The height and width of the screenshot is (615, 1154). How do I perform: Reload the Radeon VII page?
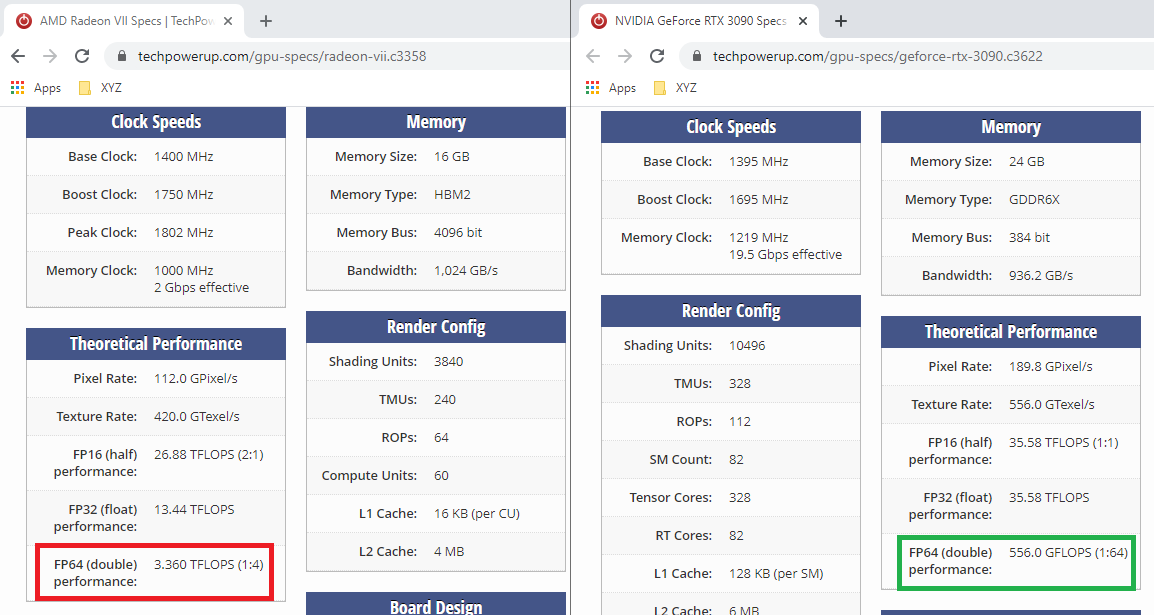[x=82, y=56]
